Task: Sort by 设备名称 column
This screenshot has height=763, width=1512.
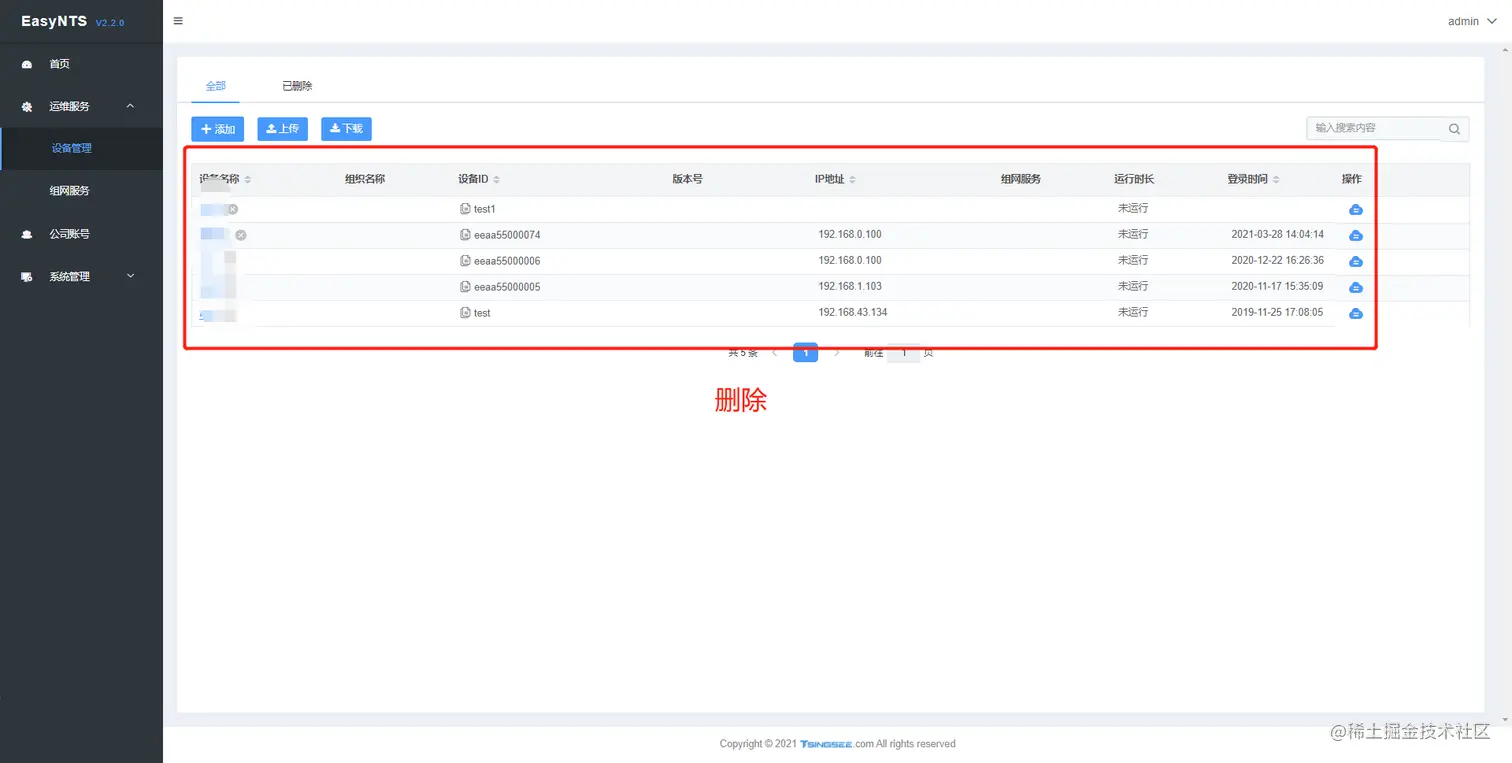Action: click(247, 179)
